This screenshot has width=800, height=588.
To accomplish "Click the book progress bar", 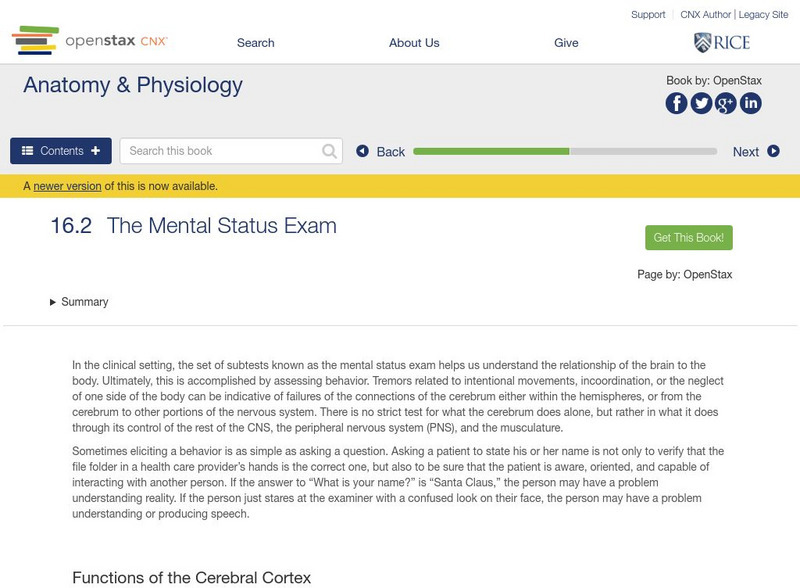I will (x=565, y=151).
